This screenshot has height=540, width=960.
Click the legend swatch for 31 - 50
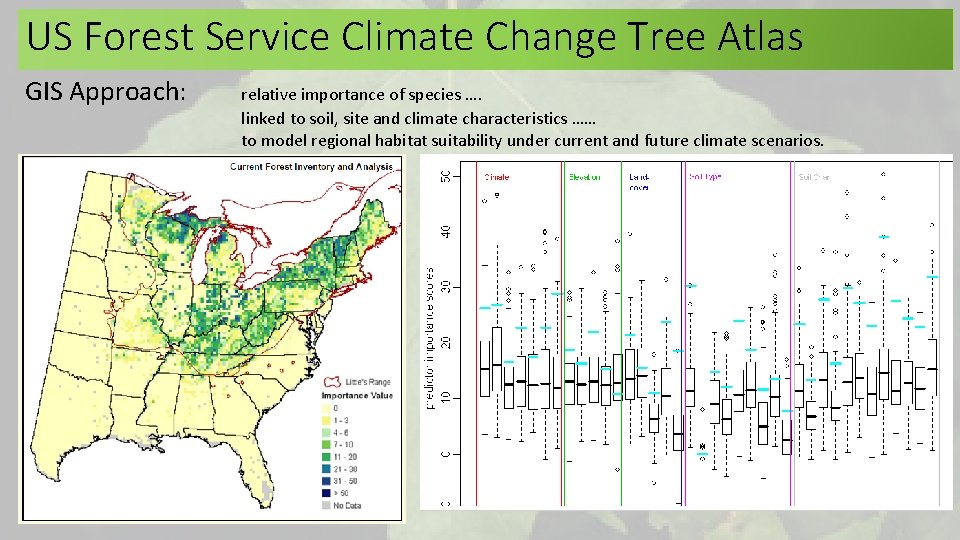pyautogui.click(x=326, y=481)
